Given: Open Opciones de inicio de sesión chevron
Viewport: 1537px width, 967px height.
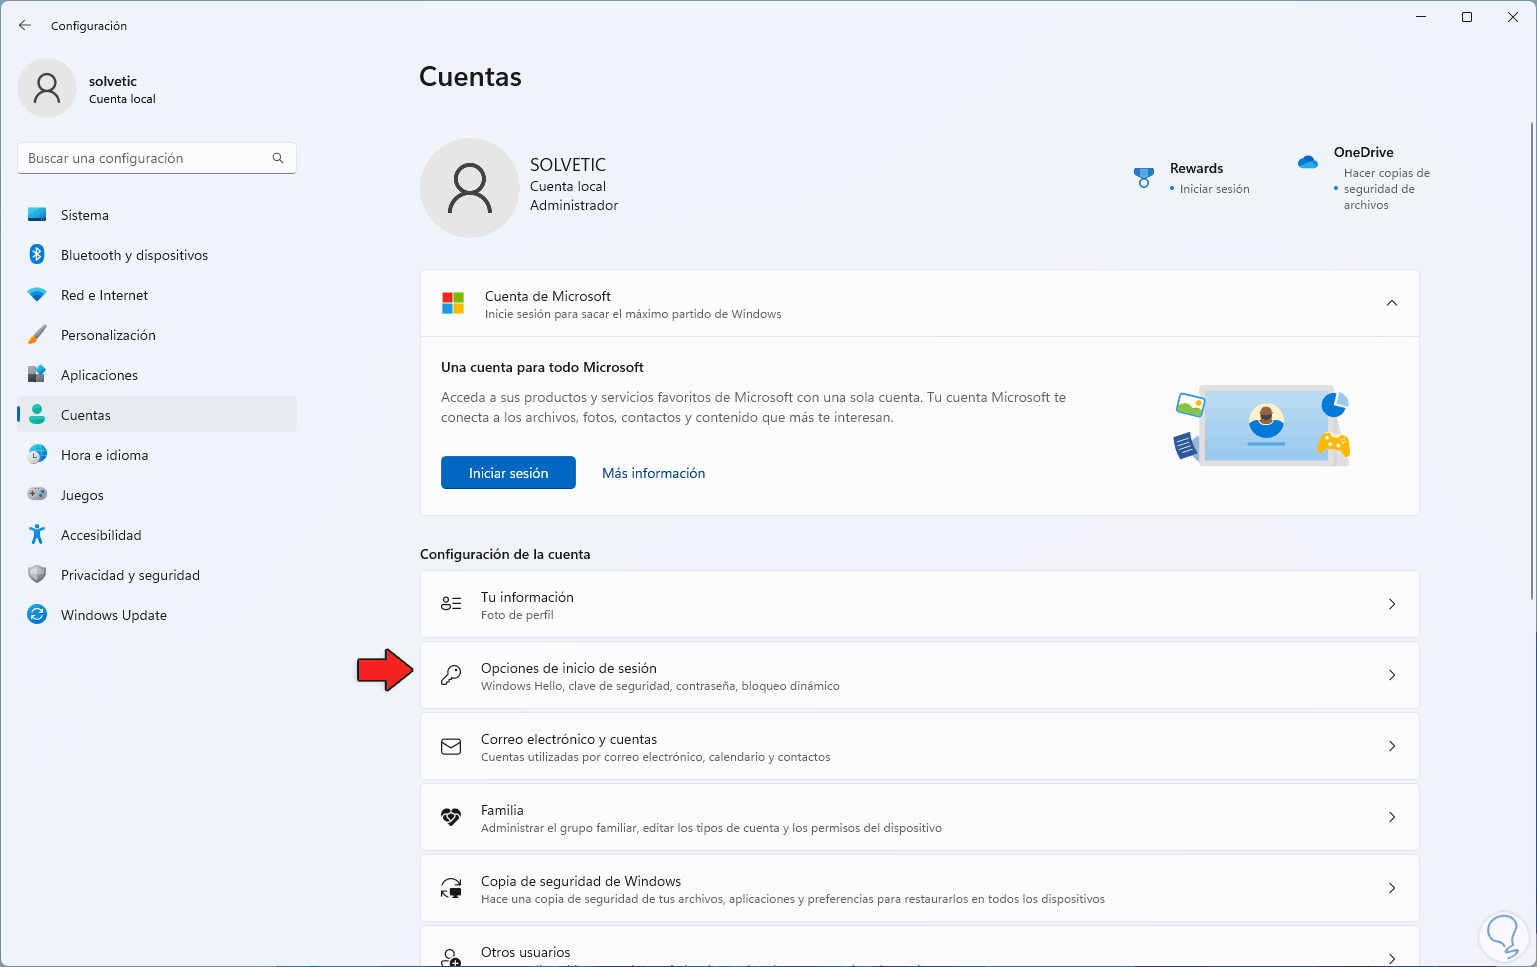Looking at the screenshot, I should (1392, 675).
